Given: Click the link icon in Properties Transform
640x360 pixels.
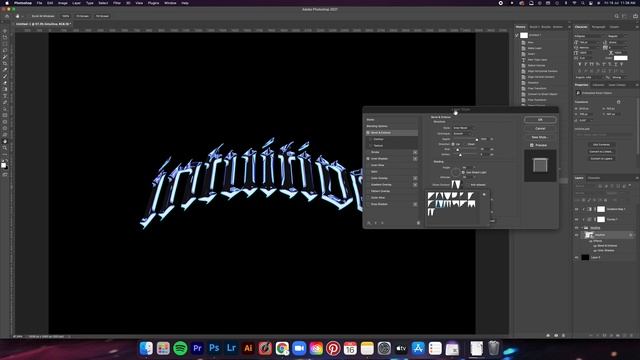Looking at the screenshot, I should [619, 102].
